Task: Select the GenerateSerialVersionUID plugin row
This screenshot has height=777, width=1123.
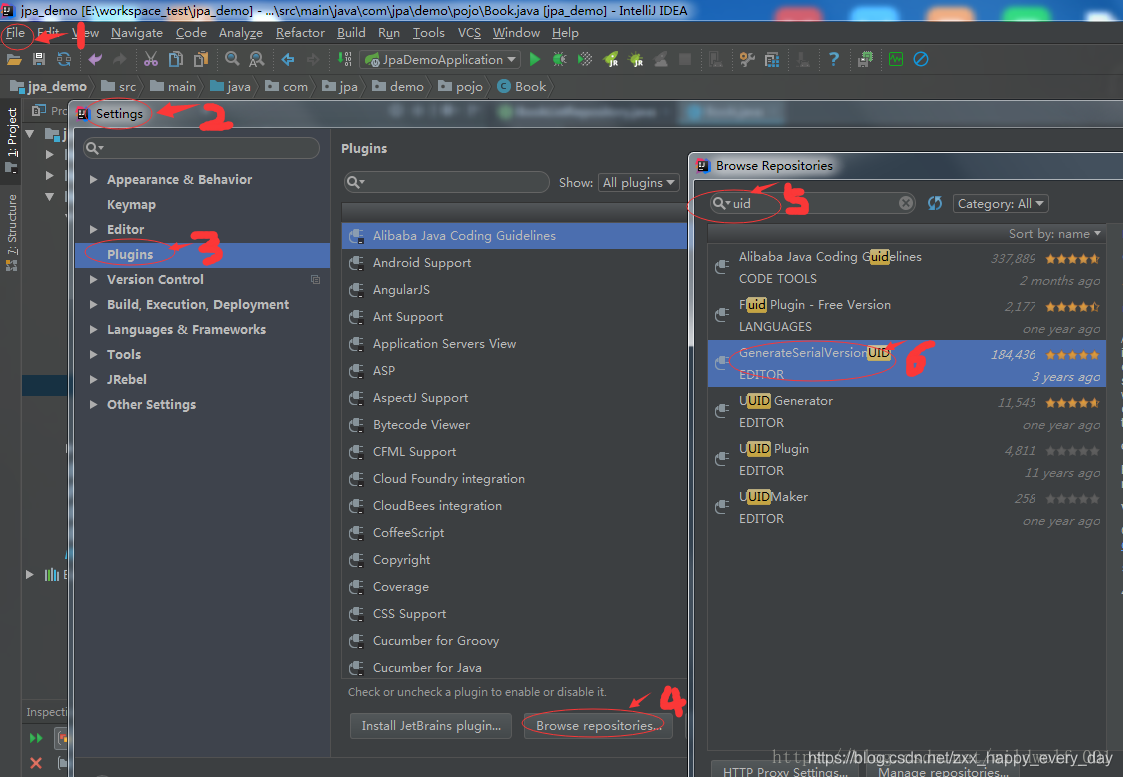Action: 907,364
